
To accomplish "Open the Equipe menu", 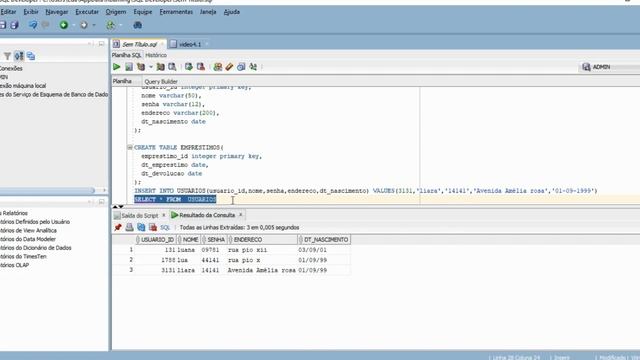I will tap(143, 12).
